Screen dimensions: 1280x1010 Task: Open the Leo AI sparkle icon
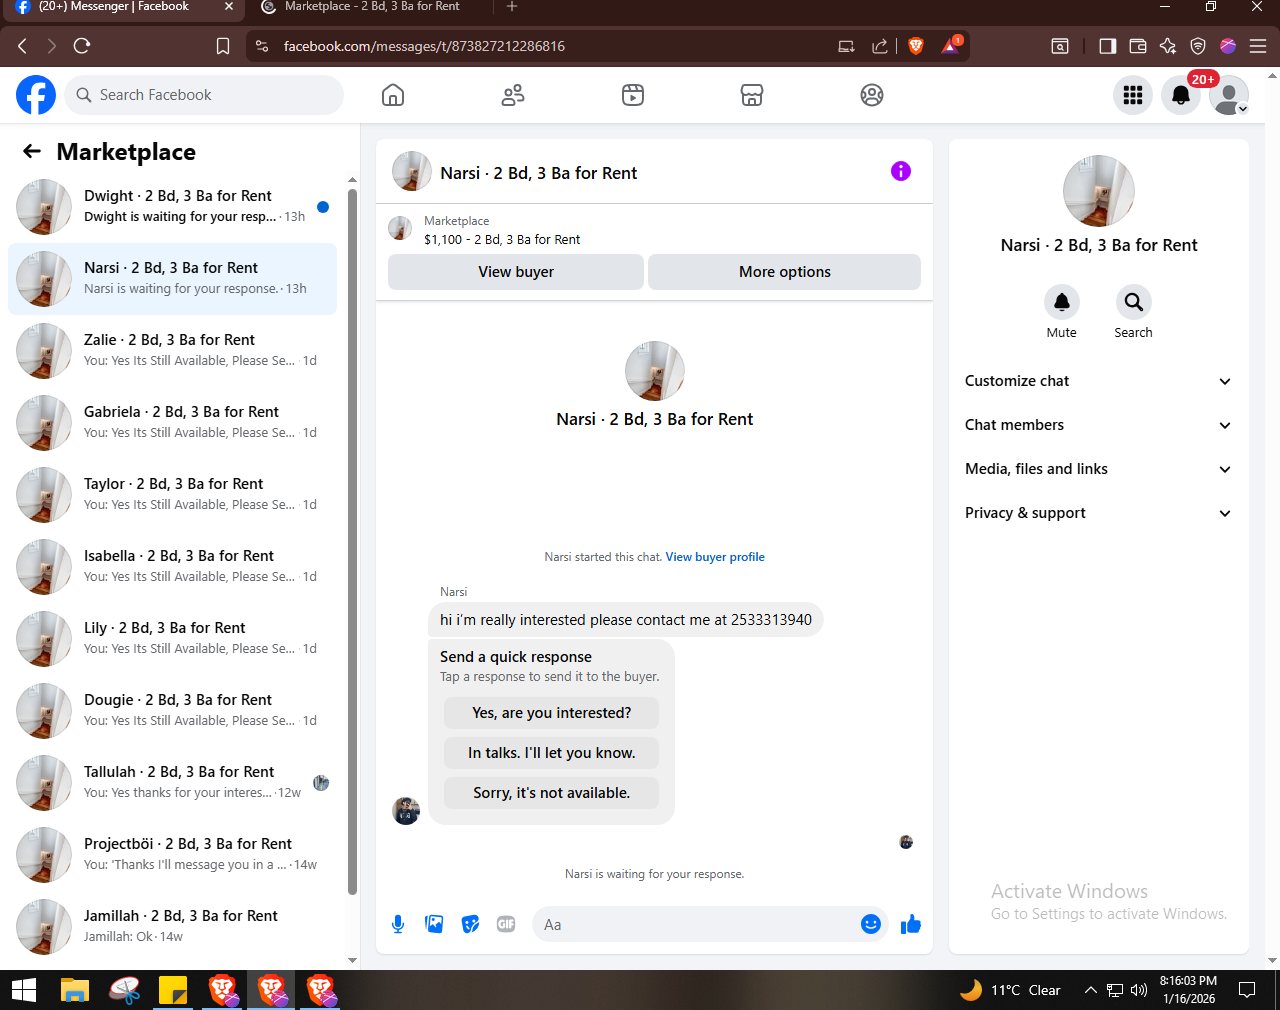(x=1168, y=46)
